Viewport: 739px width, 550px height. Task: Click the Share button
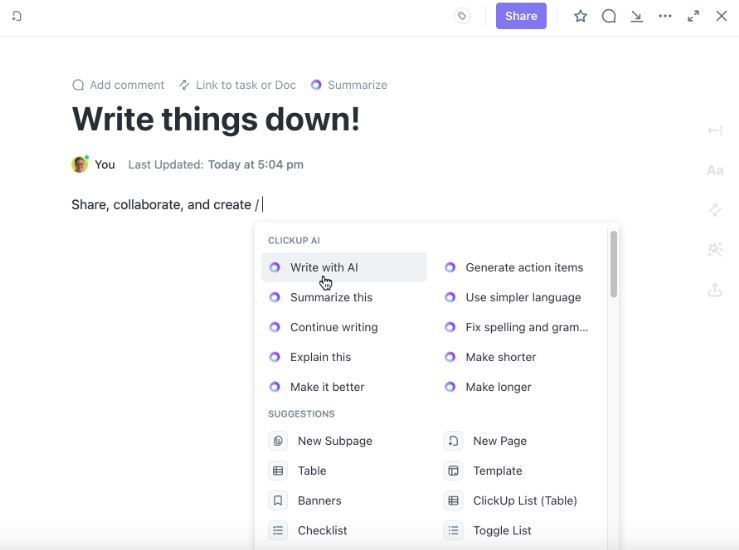pos(521,16)
